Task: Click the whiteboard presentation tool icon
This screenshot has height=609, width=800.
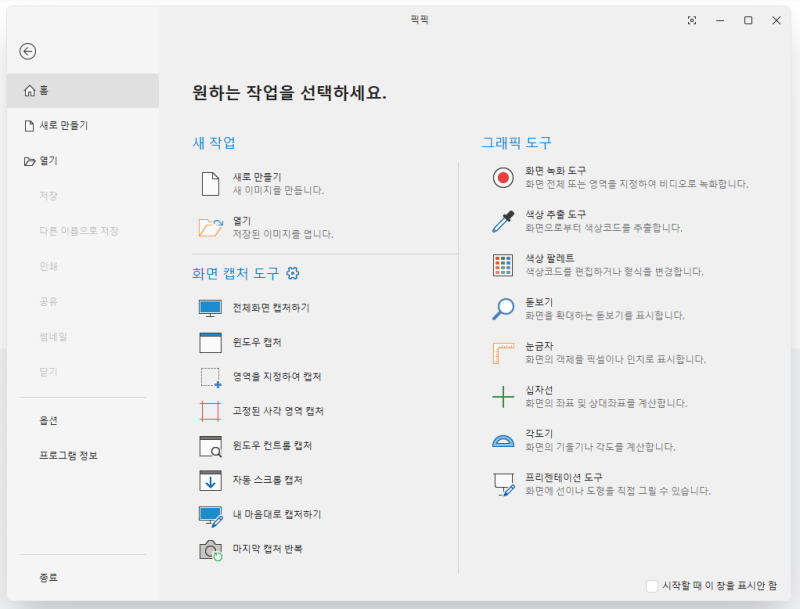Action: [504, 485]
